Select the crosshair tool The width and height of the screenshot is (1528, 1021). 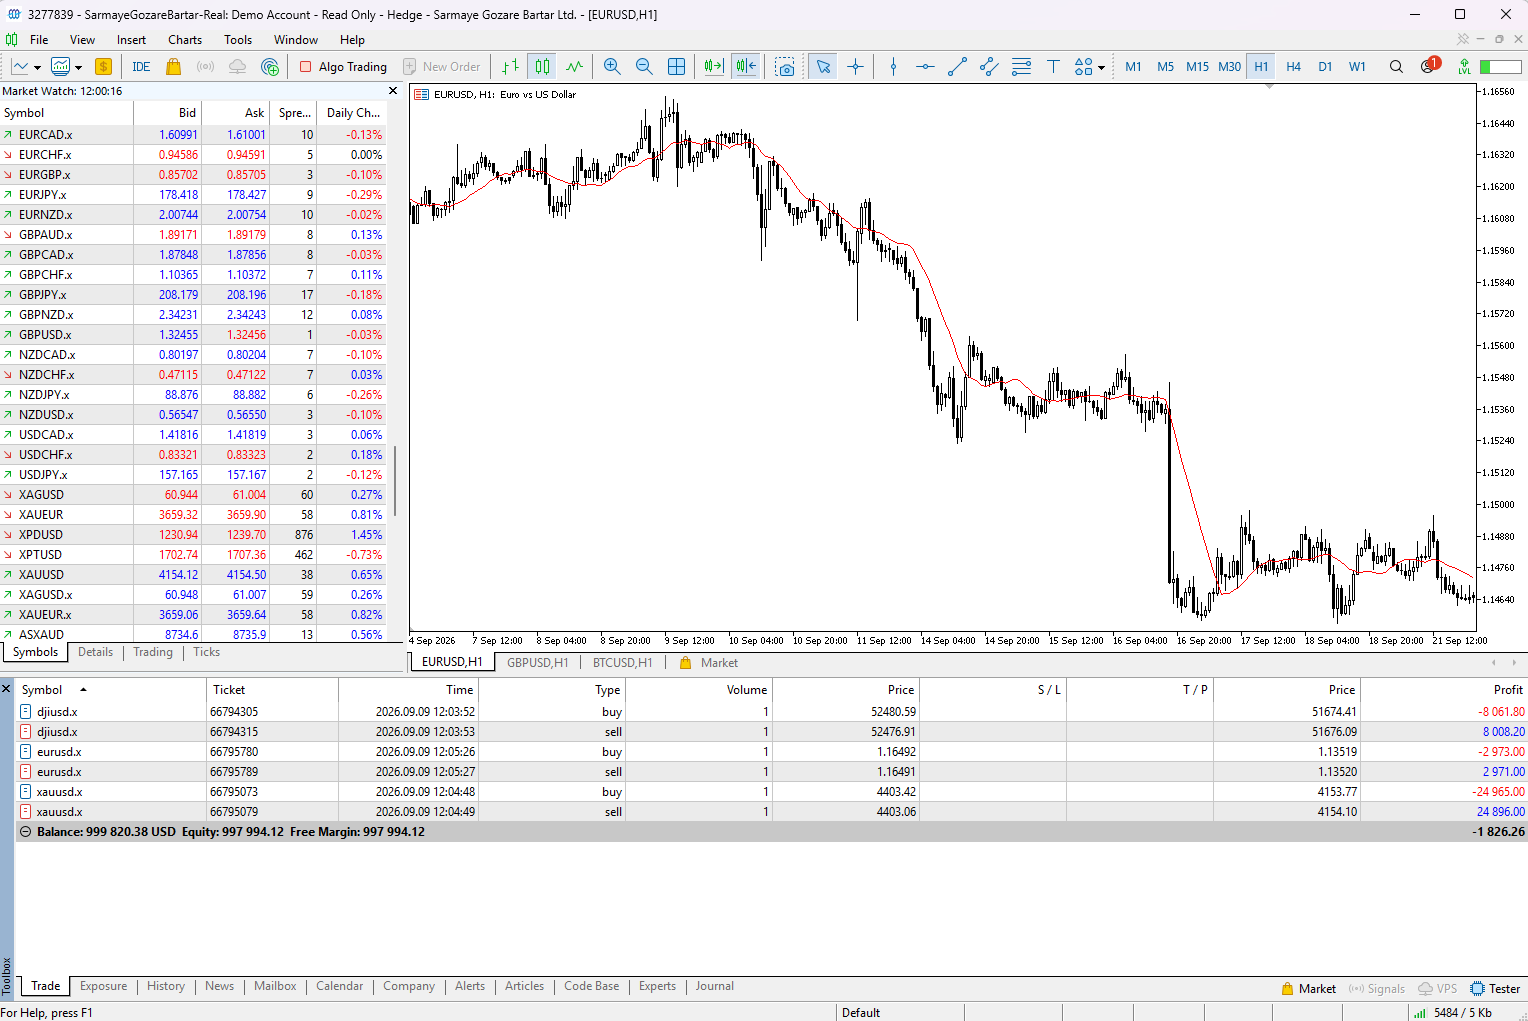[x=855, y=67]
